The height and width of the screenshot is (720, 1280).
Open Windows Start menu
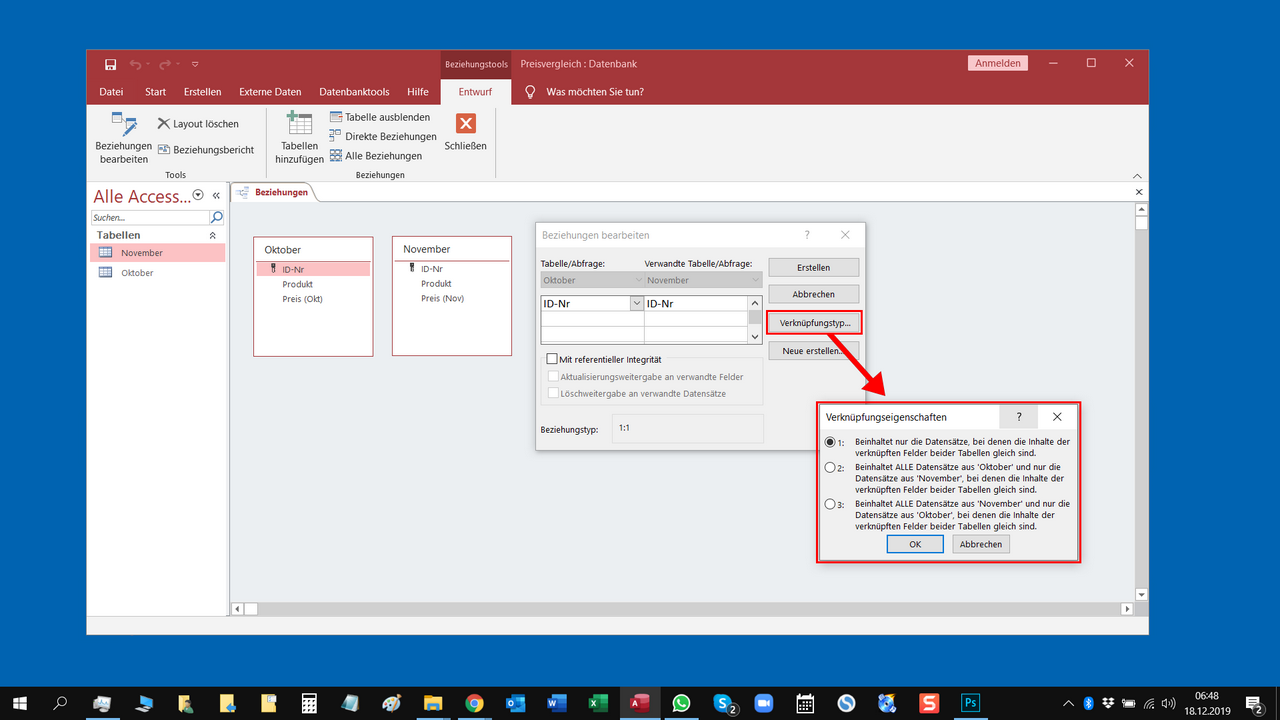[20, 703]
